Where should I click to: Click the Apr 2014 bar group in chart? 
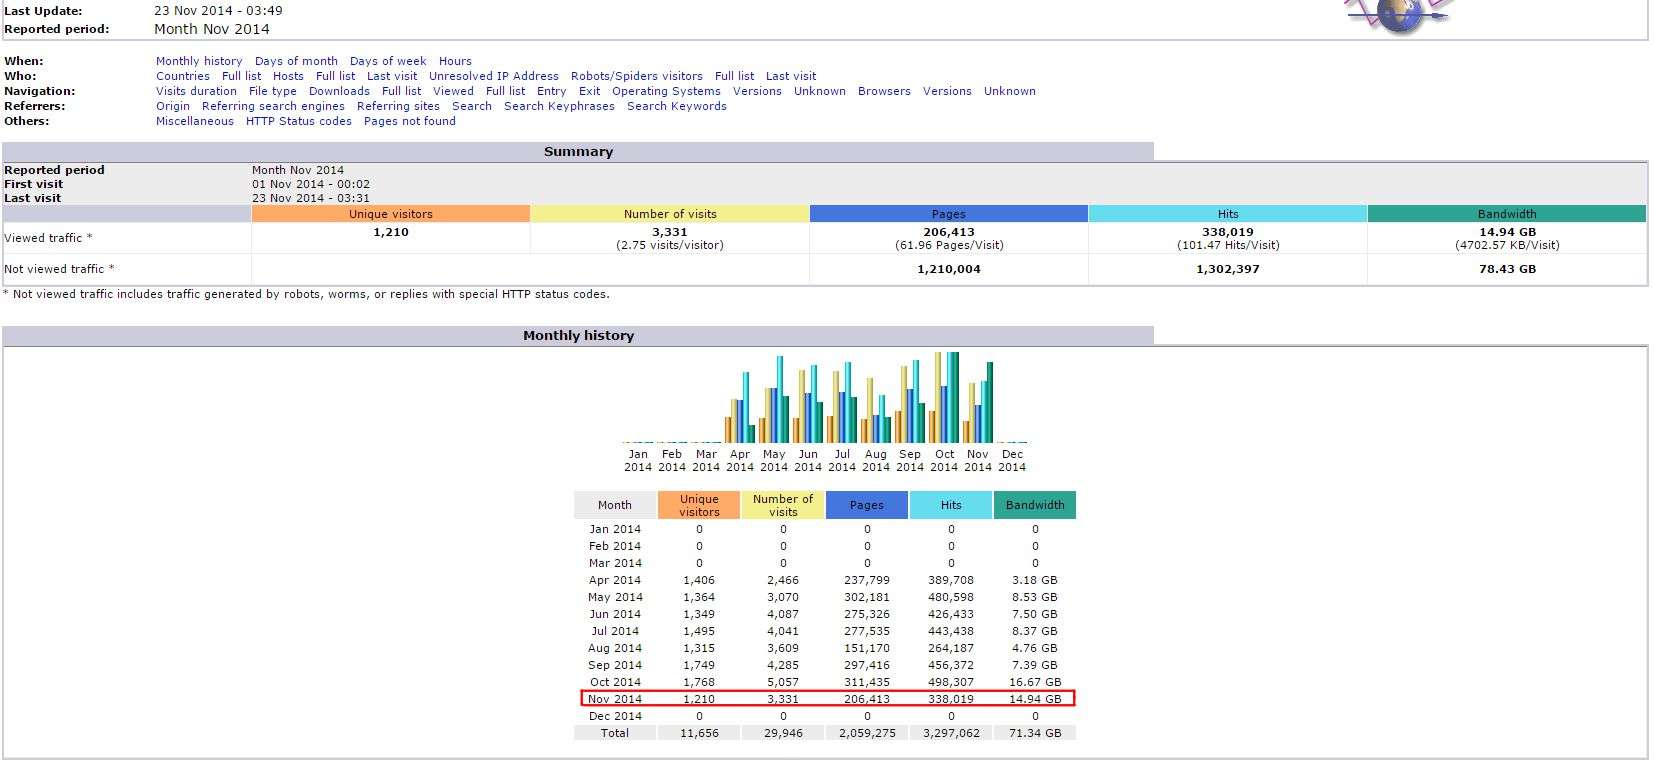click(x=740, y=407)
